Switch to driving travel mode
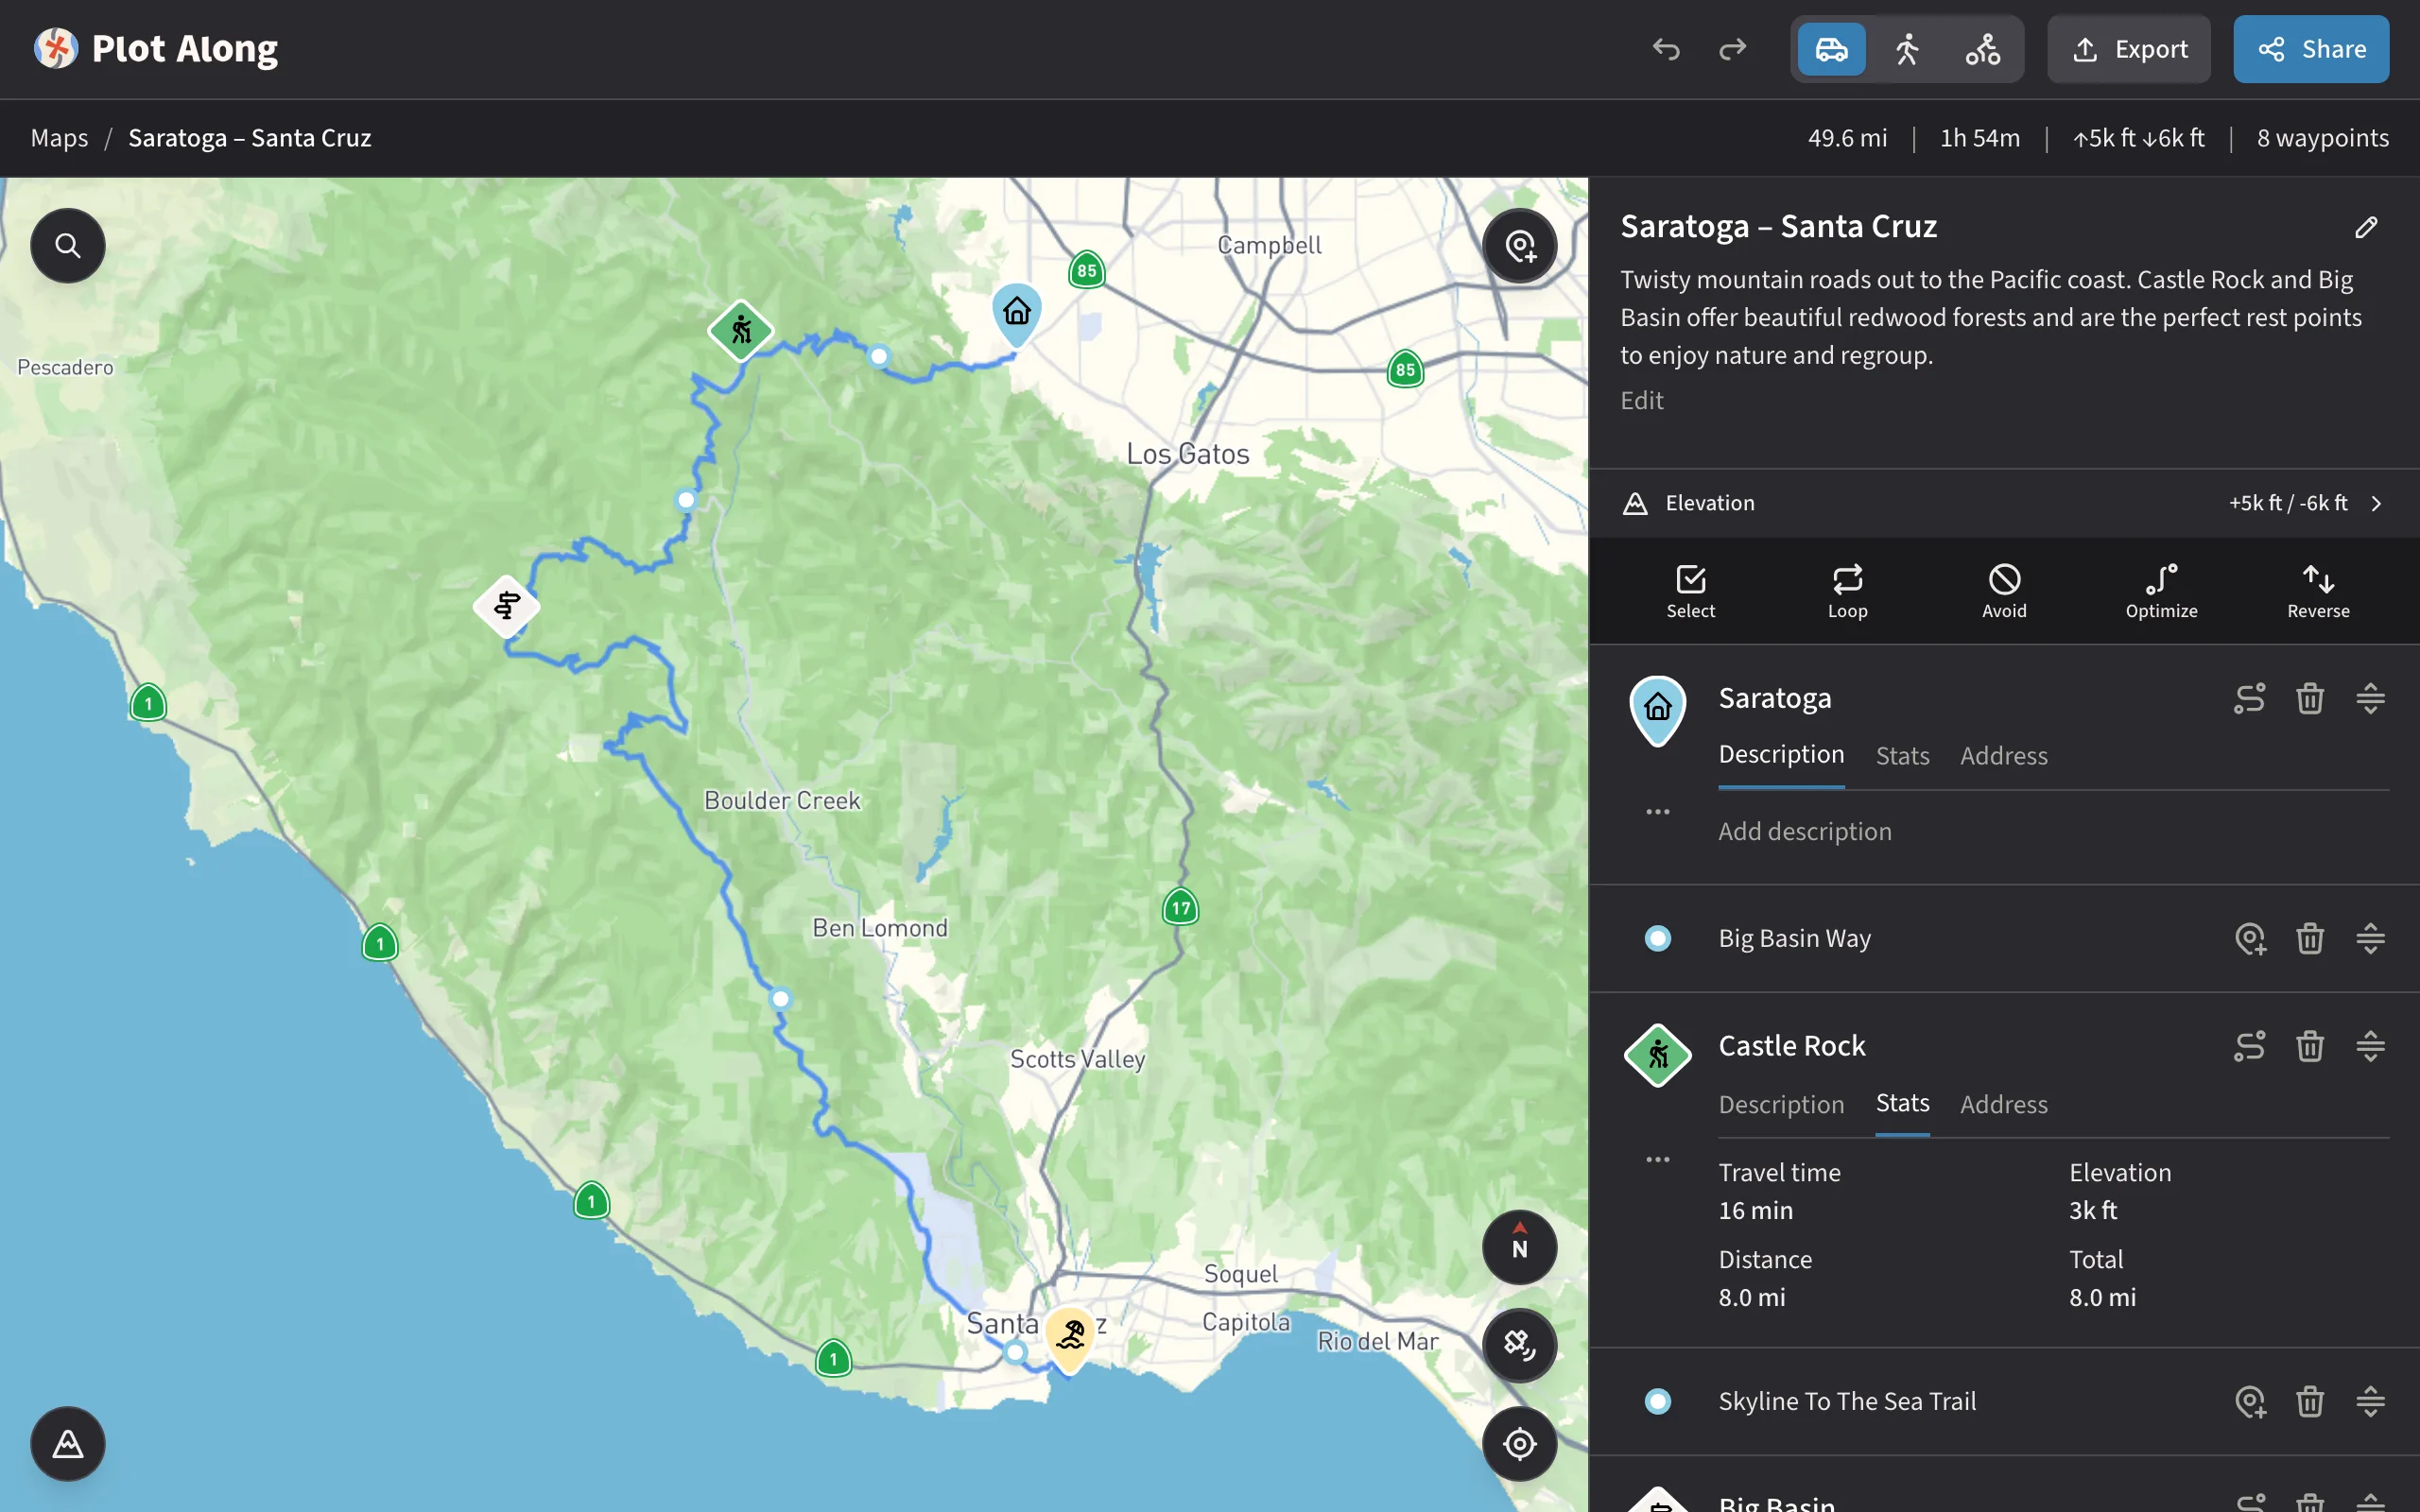The height and width of the screenshot is (1512, 2420). pos(1831,49)
